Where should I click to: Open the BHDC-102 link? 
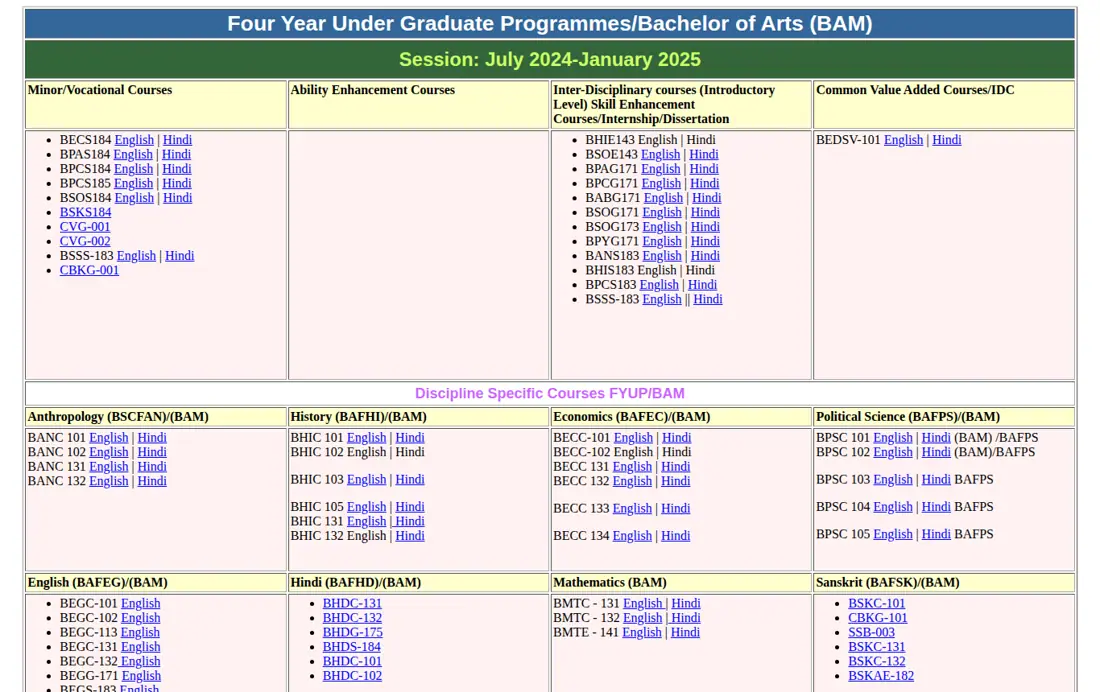[352, 676]
